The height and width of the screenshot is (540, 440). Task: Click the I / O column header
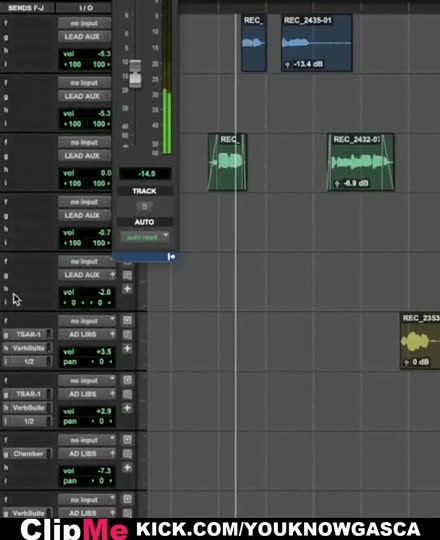[85, 8]
